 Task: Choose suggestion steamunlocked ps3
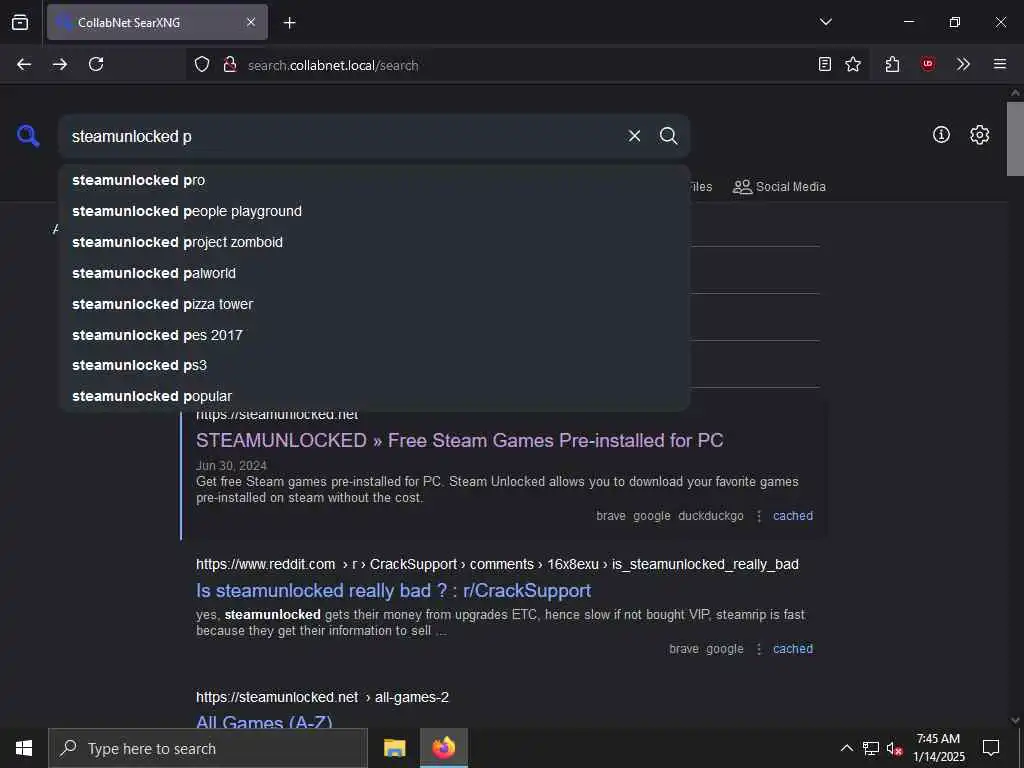pos(374,365)
